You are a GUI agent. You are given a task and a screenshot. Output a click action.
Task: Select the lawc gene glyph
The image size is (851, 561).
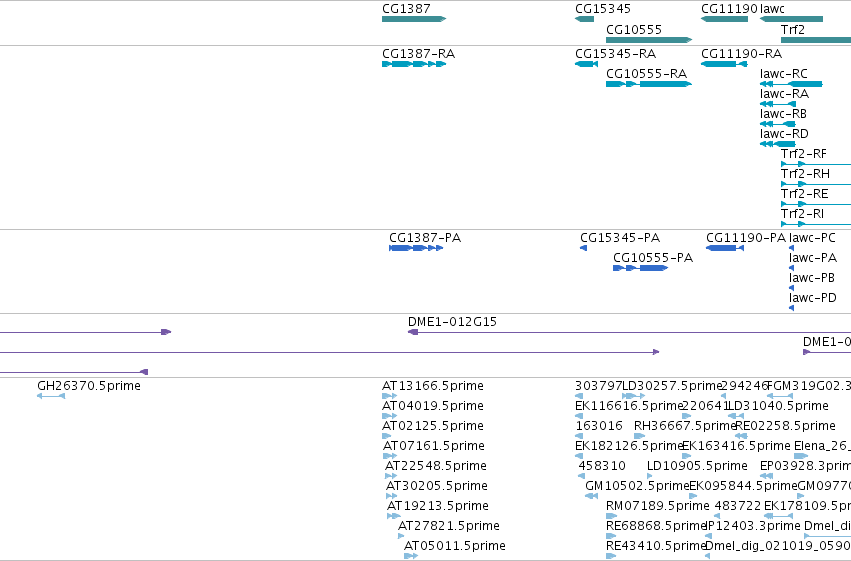click(791, 19)
